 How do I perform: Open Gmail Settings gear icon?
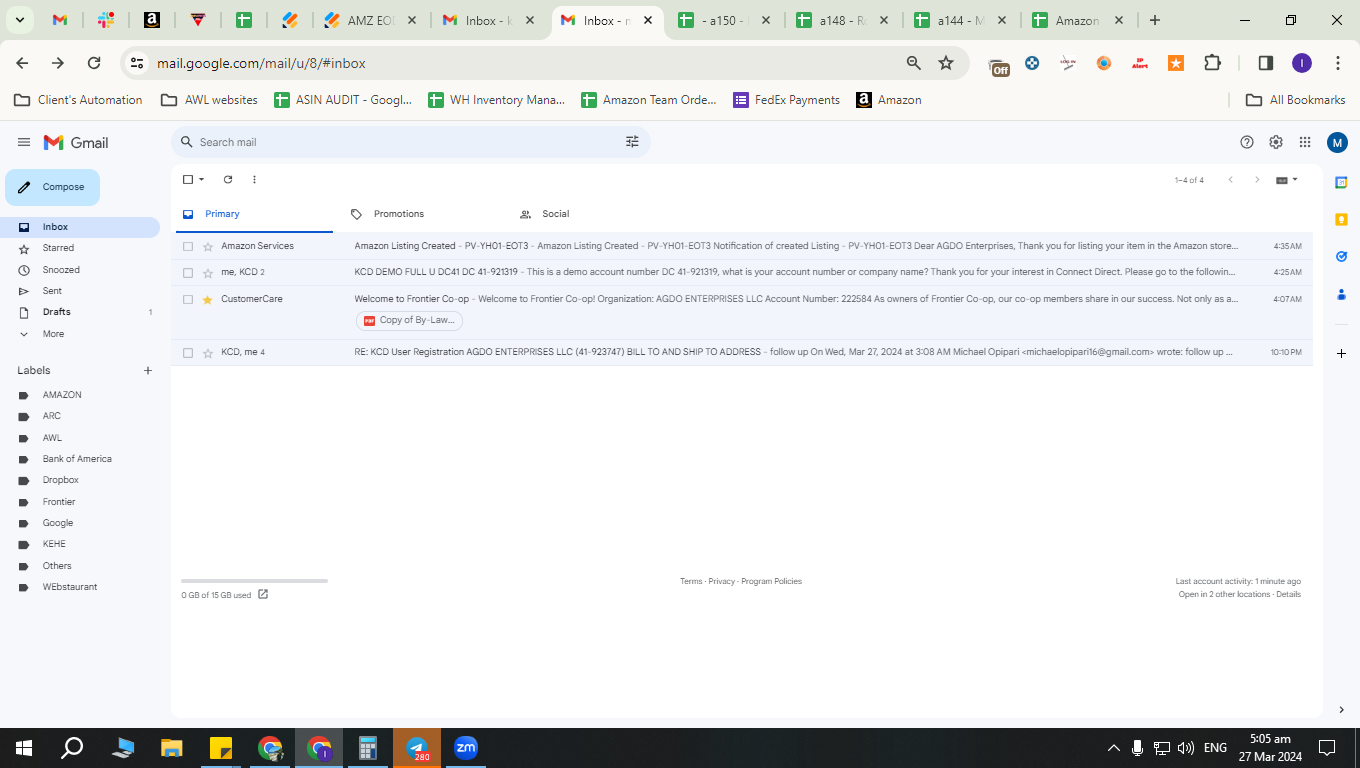tap(1276, 142)
